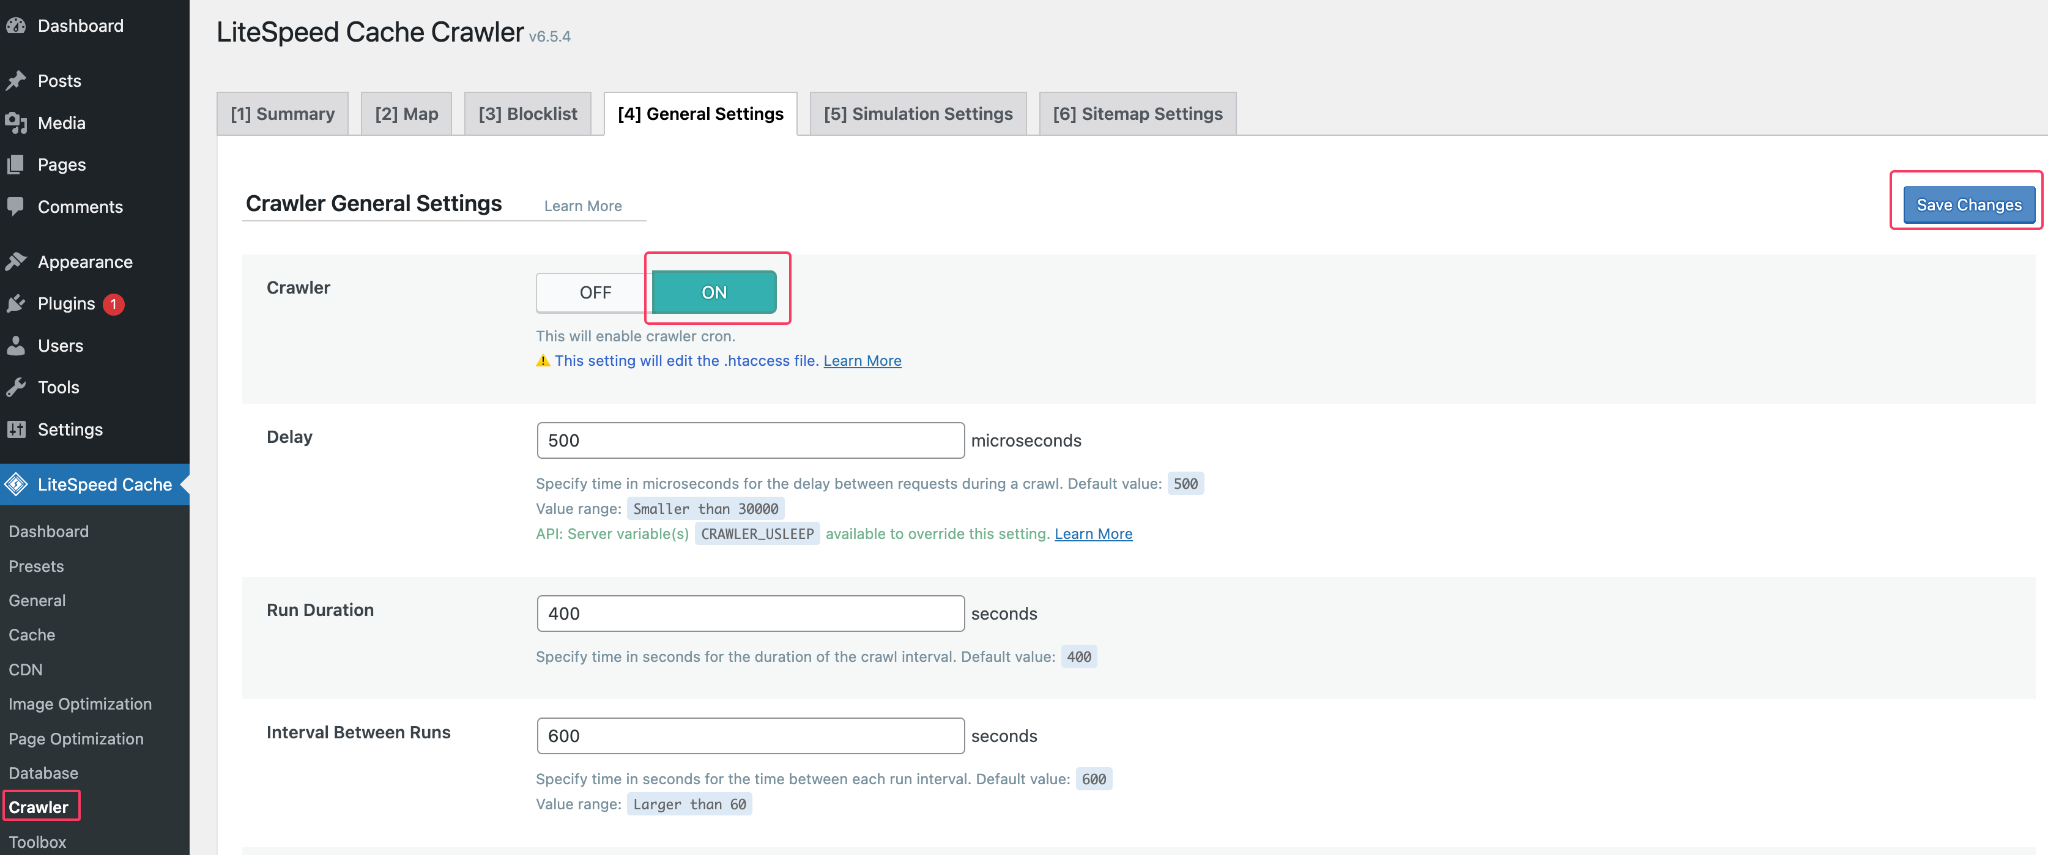This screenshot has height=855, width=2048.
Task: Focus the Delay microseconds input field
Action: click(x=750, y=441)
